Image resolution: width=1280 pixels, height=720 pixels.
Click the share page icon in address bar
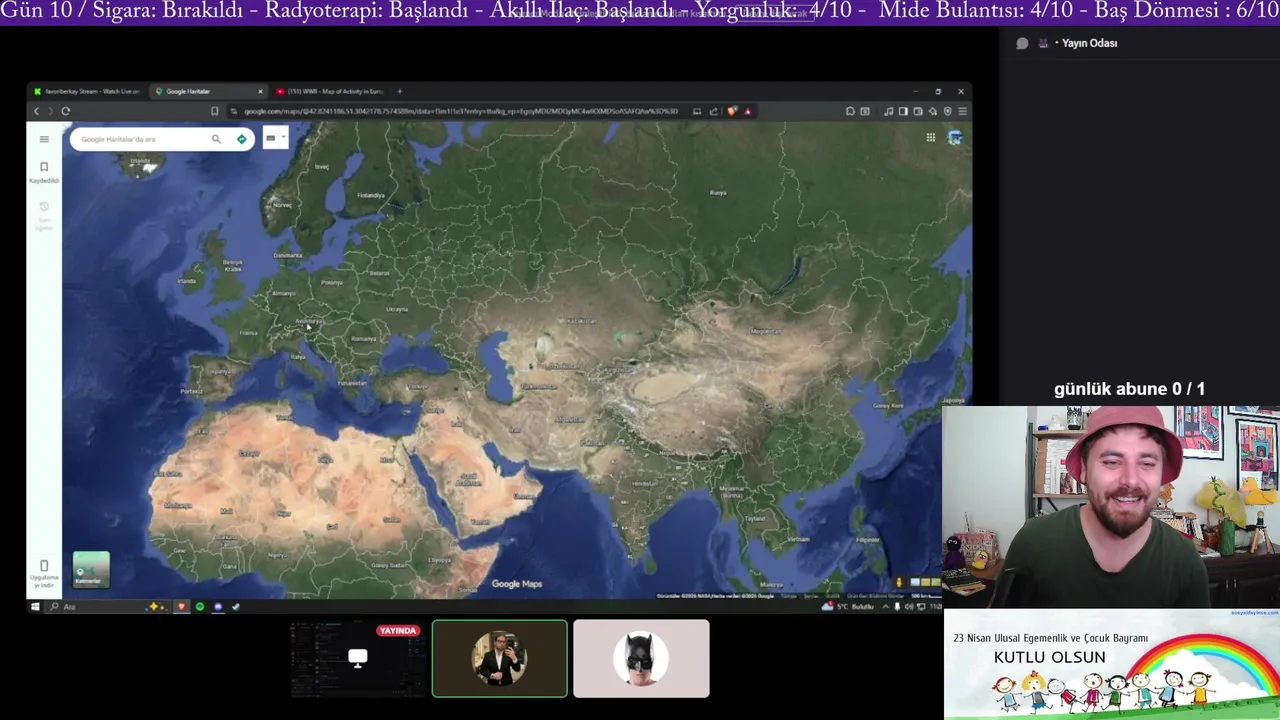click(x=713, y=111)
